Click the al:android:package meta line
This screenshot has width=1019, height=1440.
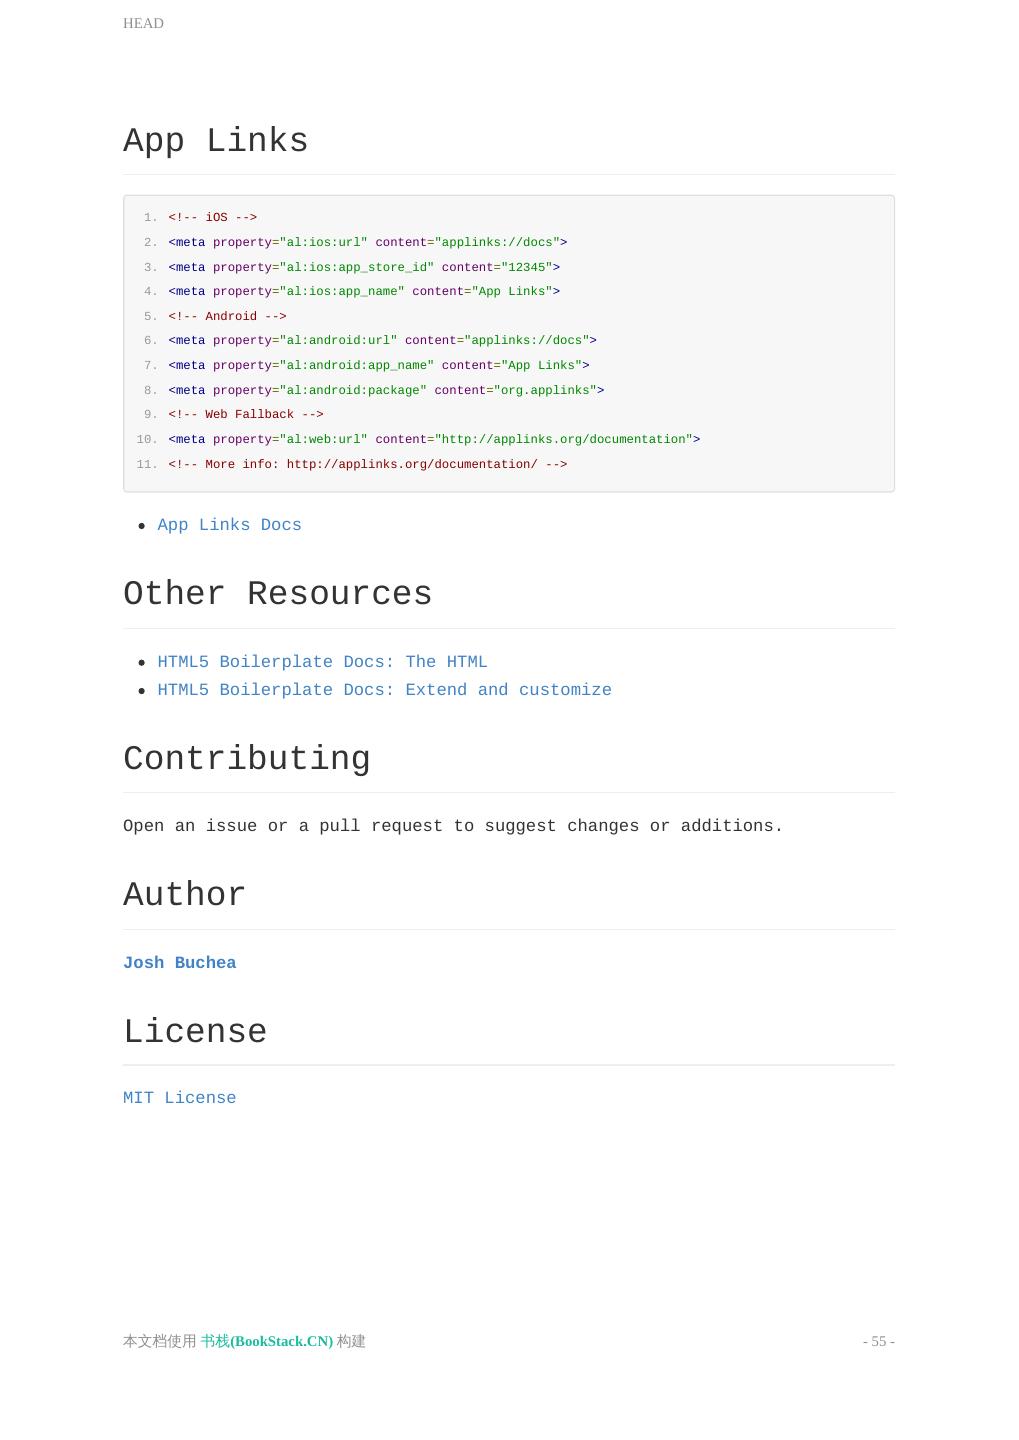(386, 390)
